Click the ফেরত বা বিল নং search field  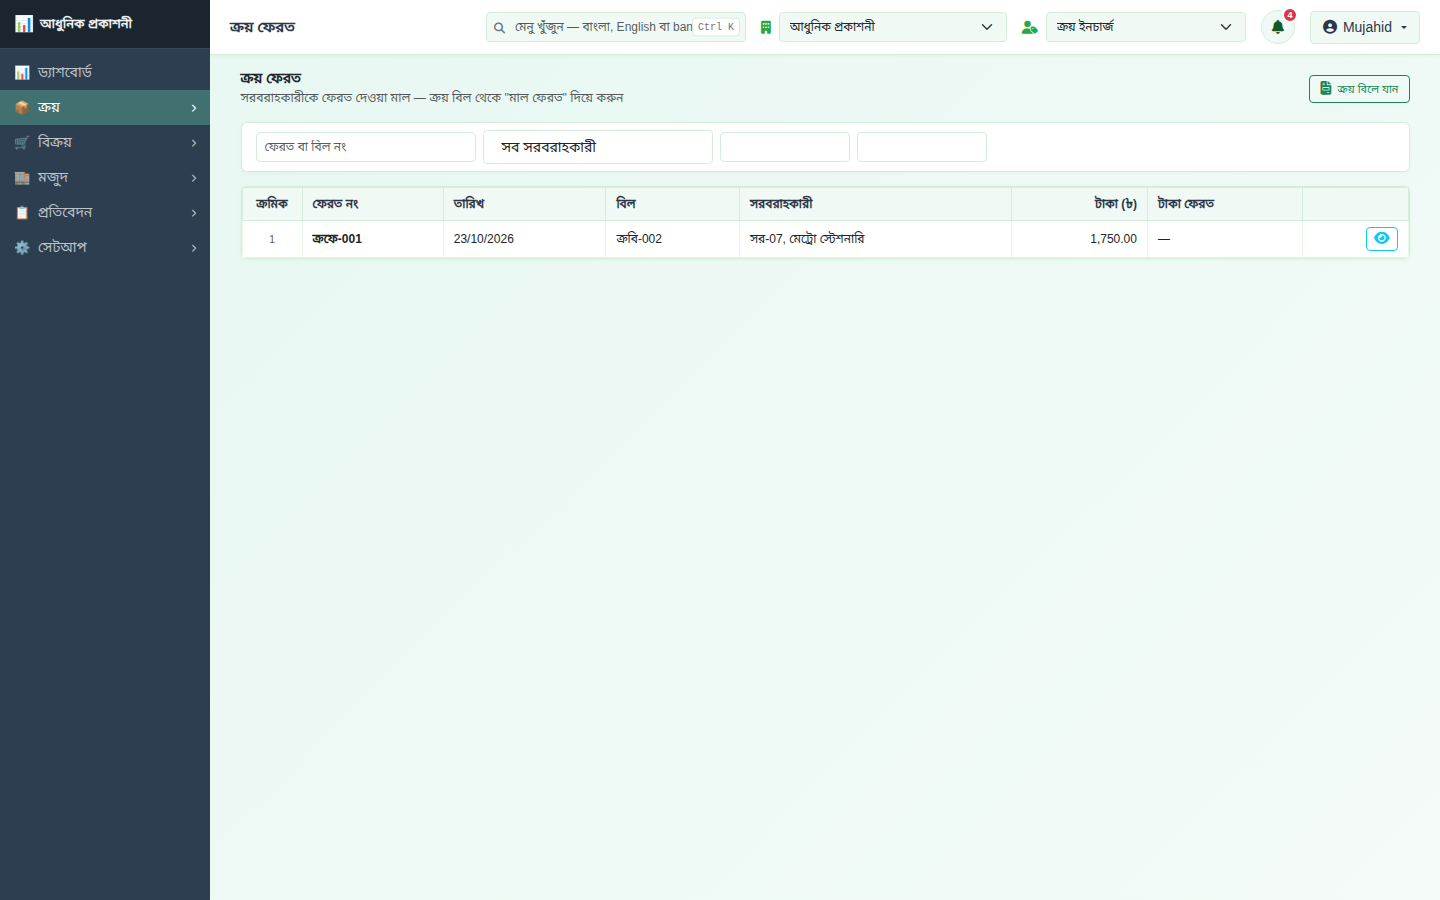(x=366, y=147)
